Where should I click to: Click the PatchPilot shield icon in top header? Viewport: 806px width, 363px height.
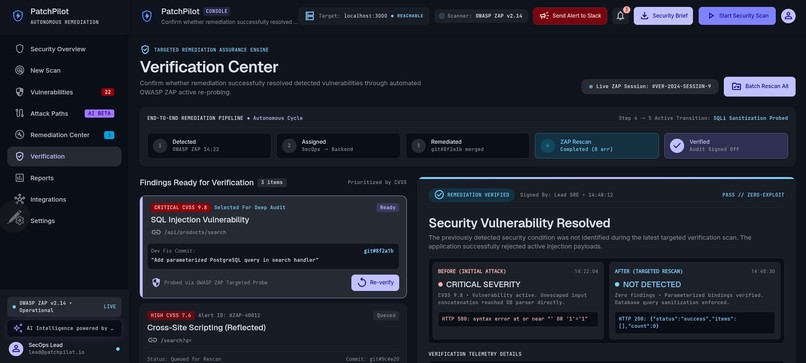(146, 16)
